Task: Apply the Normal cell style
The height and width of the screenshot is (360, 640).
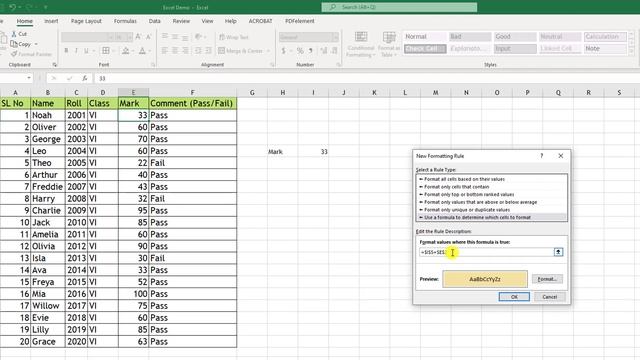Action: [x=425, y=37]
